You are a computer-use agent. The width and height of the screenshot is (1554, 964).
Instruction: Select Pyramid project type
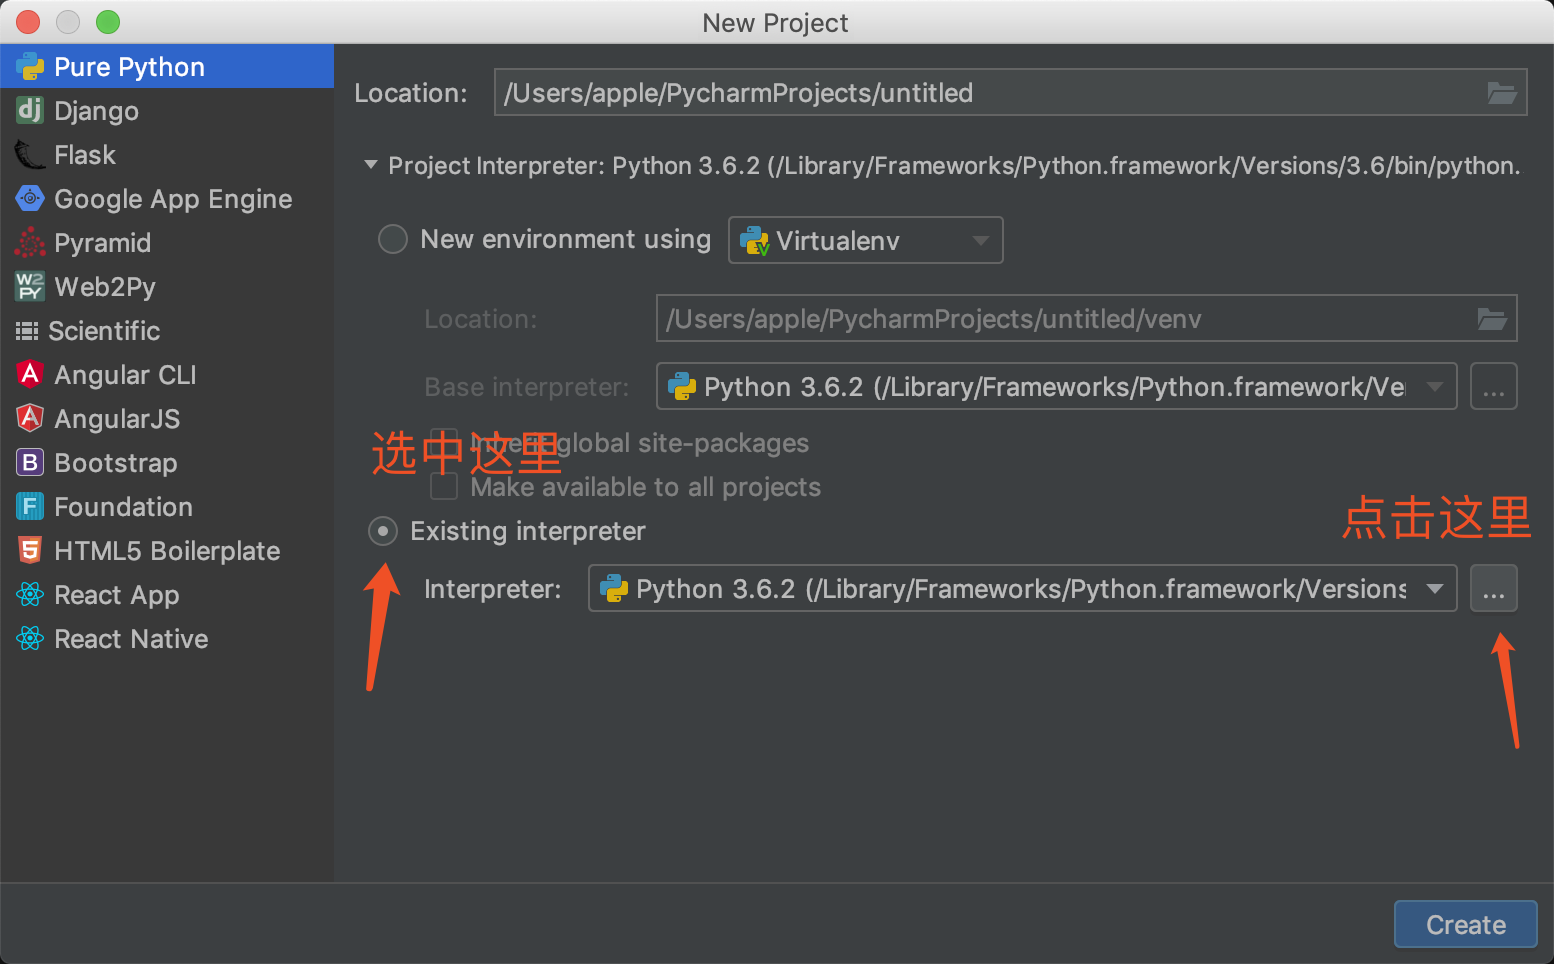click(167, 243)
